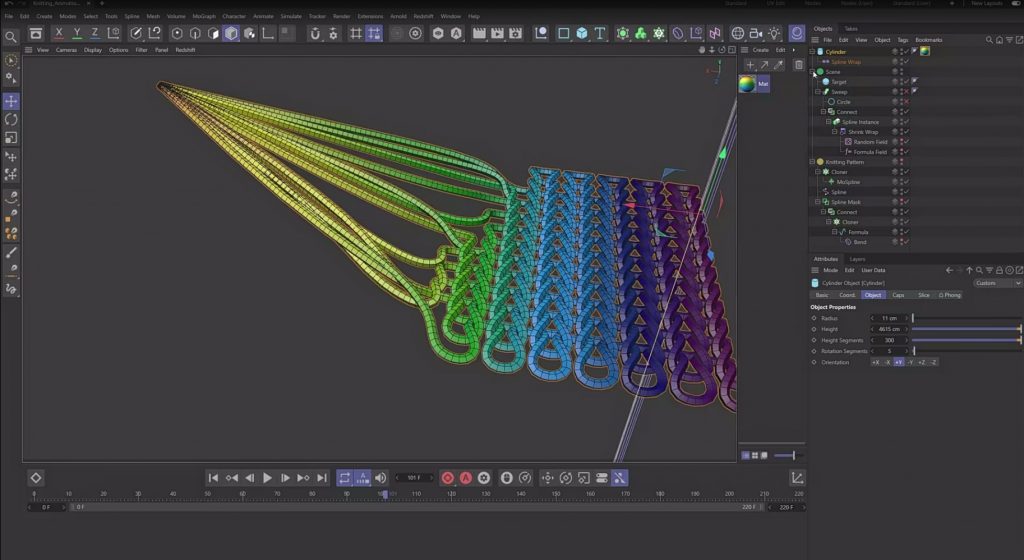Image resolution: width=1024 pixels, height=560 pixels.
Task: Click the red Record Active Objects button
Action: (x=447, y=478)
